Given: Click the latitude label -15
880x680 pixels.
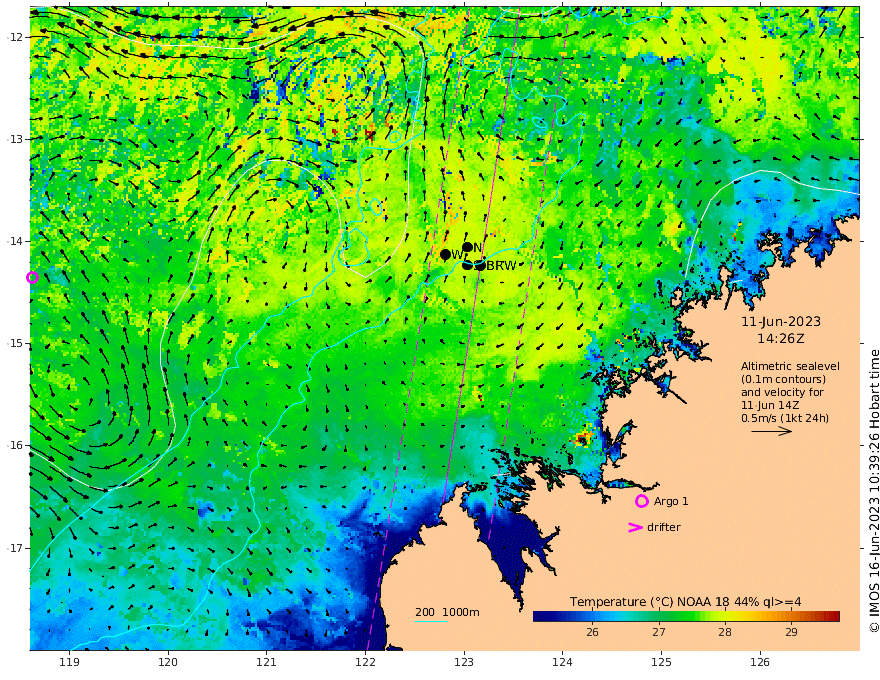Looking at the screenshot, I should tap(15, 343).
